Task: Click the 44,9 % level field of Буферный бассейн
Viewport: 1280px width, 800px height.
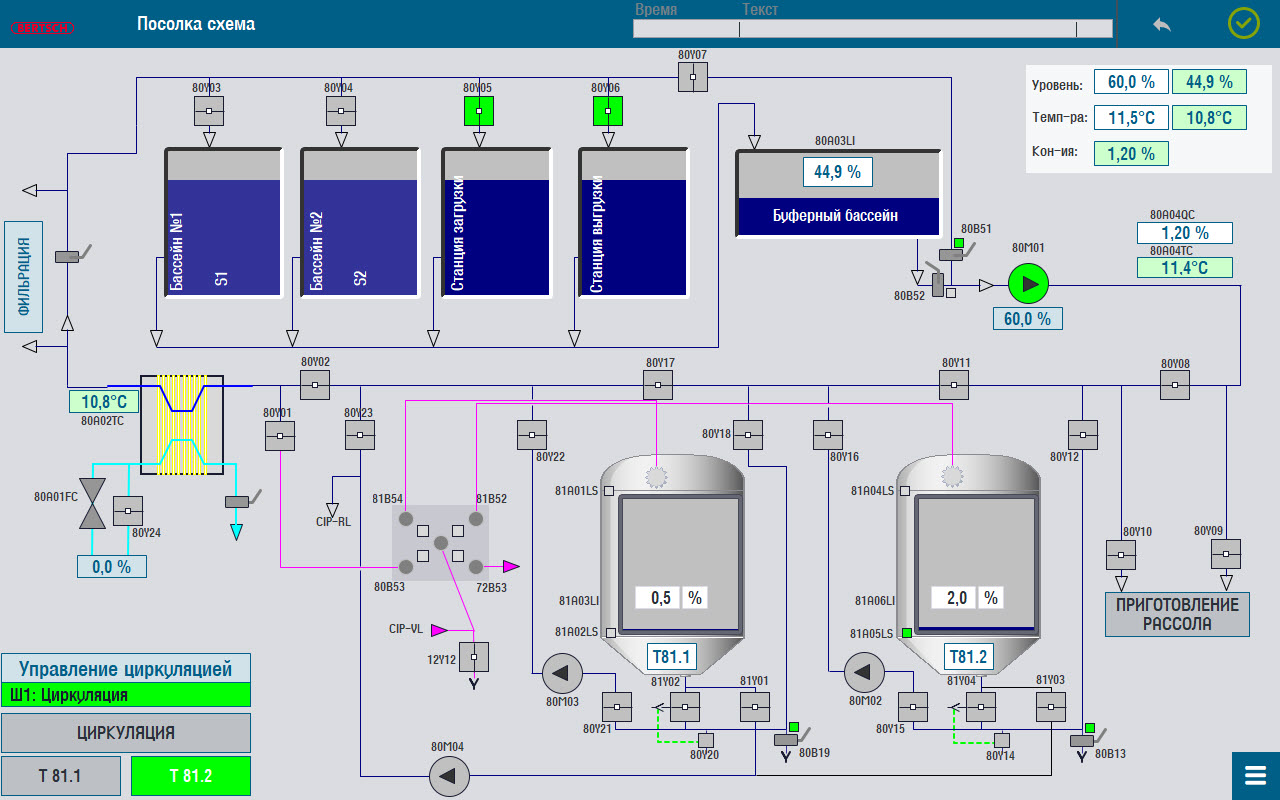Action: 838,171
